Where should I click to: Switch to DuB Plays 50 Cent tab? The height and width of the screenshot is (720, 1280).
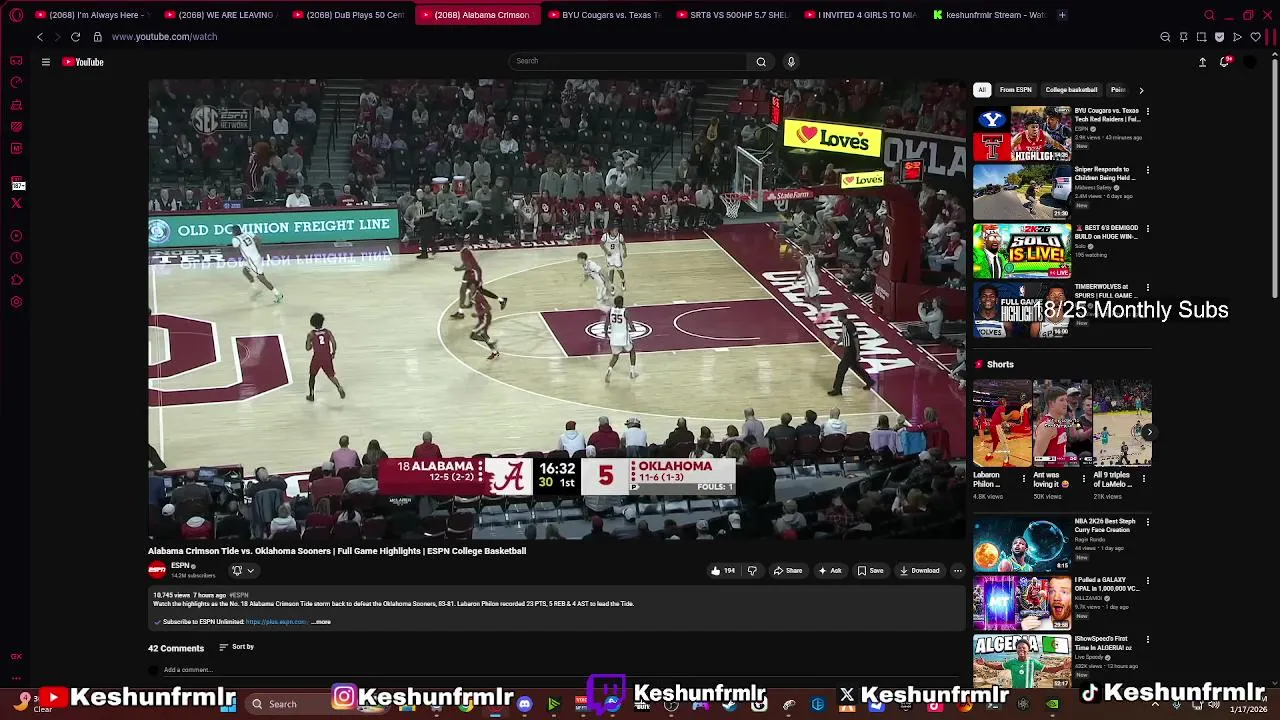349,15
